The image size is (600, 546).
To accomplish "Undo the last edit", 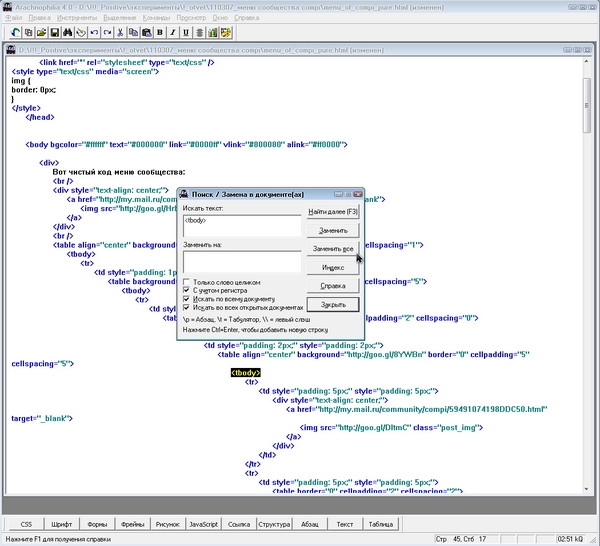I will click(x=94, y=33).
